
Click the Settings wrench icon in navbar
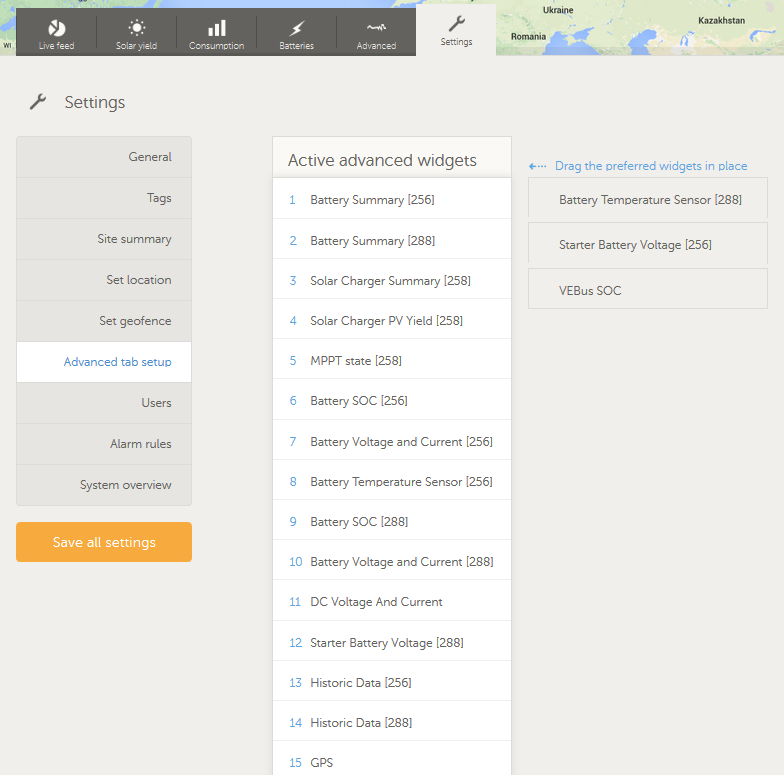(x=456, y=23)
